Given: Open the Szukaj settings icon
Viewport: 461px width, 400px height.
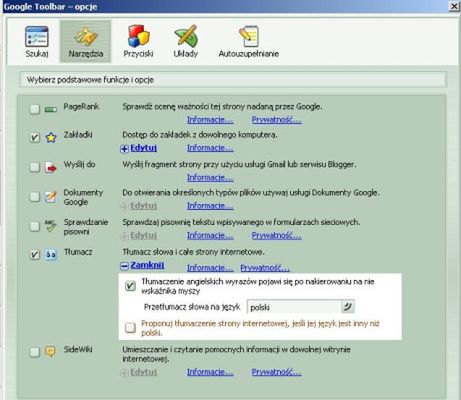Looking at the screenshot, I should point(37,36).
